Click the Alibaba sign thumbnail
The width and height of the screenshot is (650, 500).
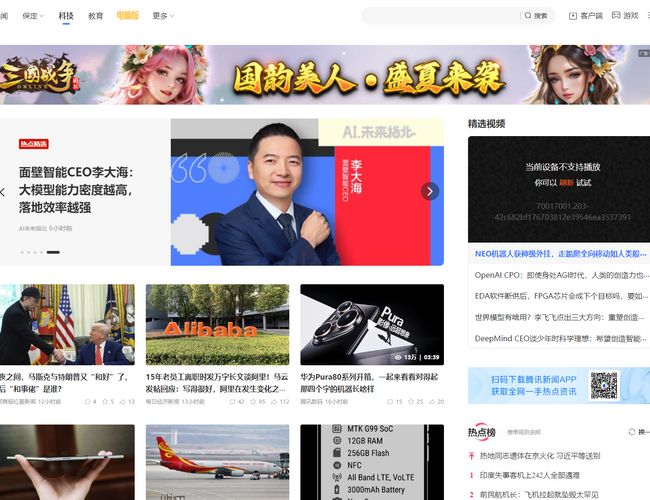217,325
